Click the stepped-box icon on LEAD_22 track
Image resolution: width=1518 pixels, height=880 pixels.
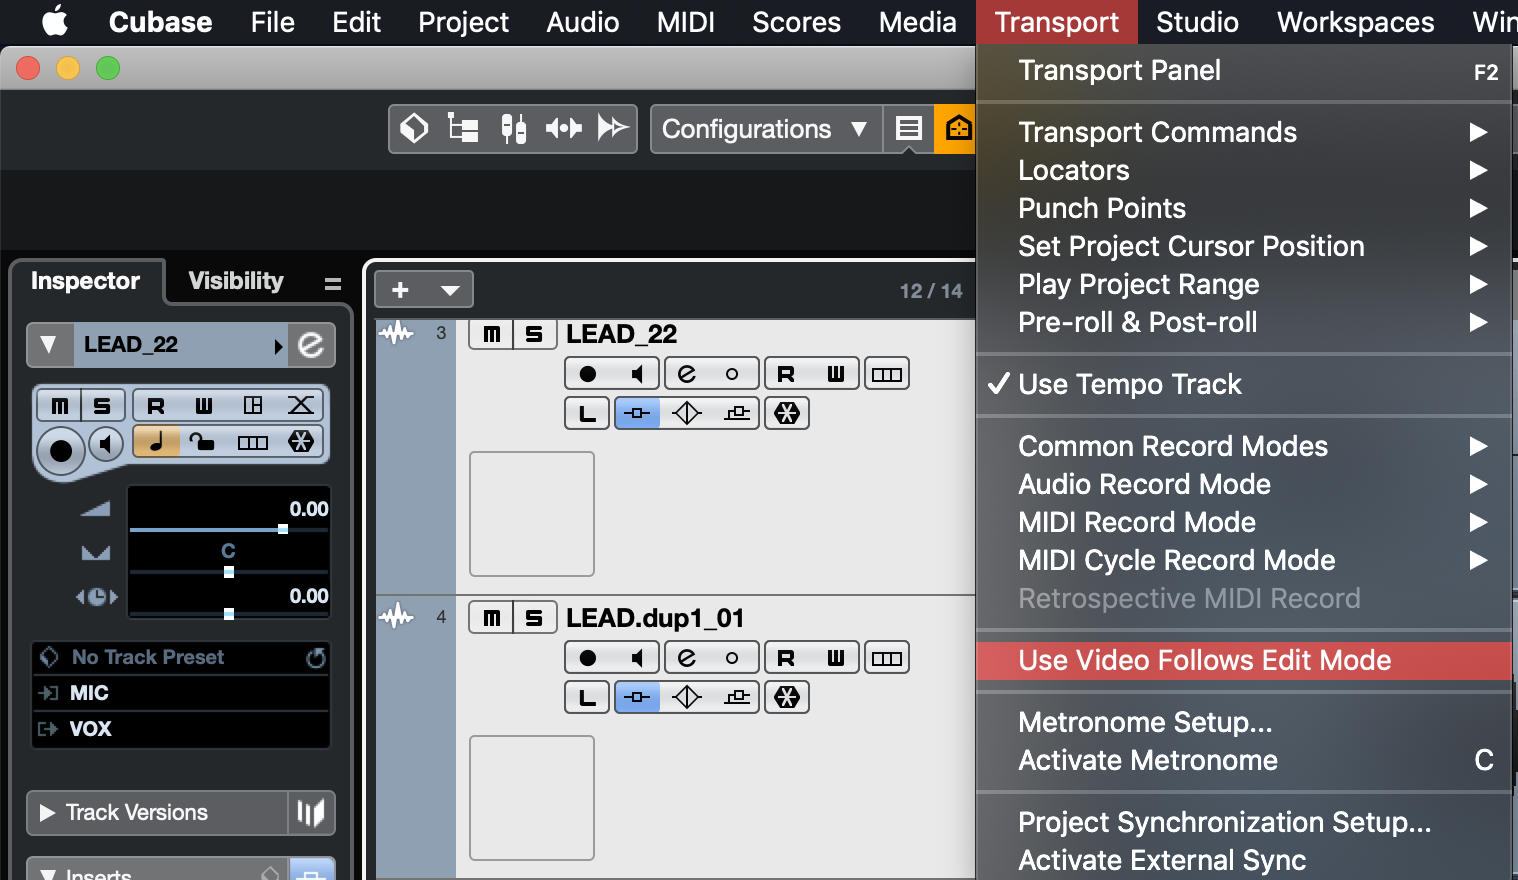(x=737, y=413)
